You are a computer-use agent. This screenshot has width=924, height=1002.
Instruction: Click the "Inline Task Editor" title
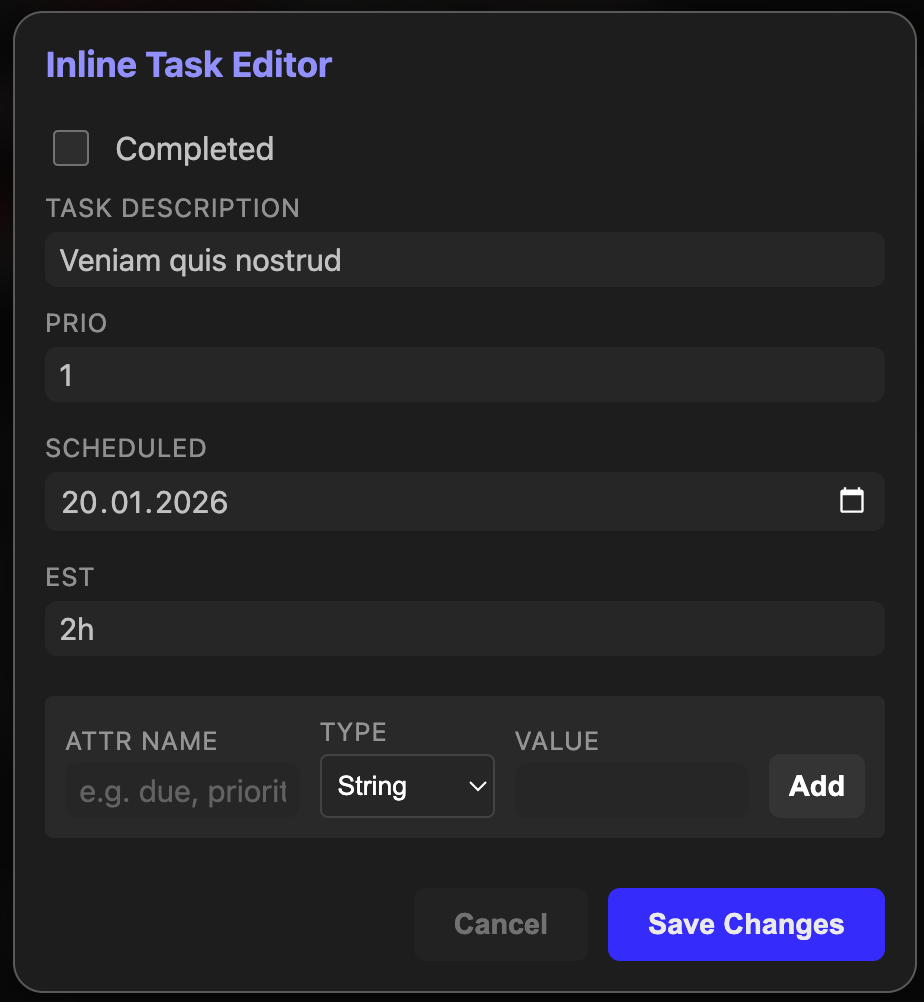click(x=189, y=65)
